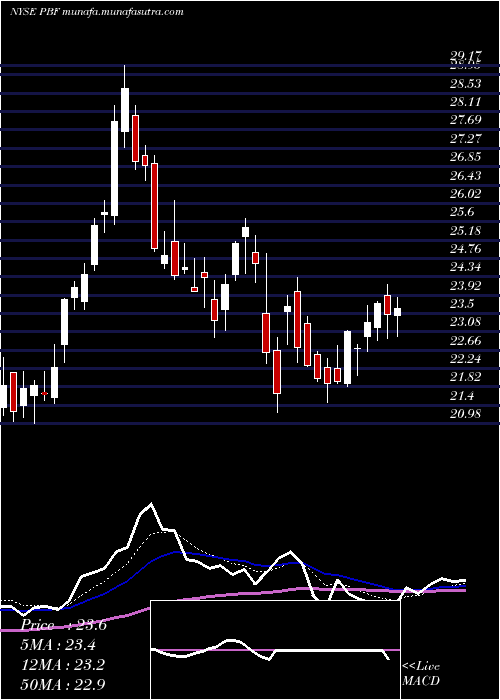The height and width of the screenshot is (700, 500).
Task: Click the 25.6 price axis label
Action: [462, 212]
